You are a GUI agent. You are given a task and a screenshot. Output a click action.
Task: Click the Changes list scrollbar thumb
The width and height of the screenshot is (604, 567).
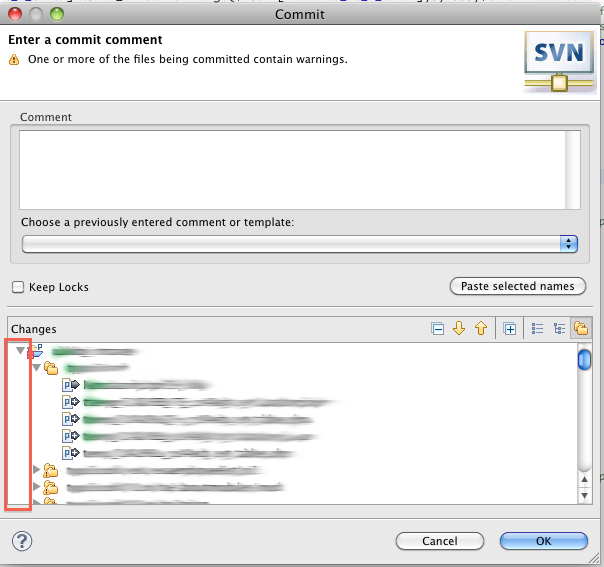pyautogui.click(x=584, y=359)
